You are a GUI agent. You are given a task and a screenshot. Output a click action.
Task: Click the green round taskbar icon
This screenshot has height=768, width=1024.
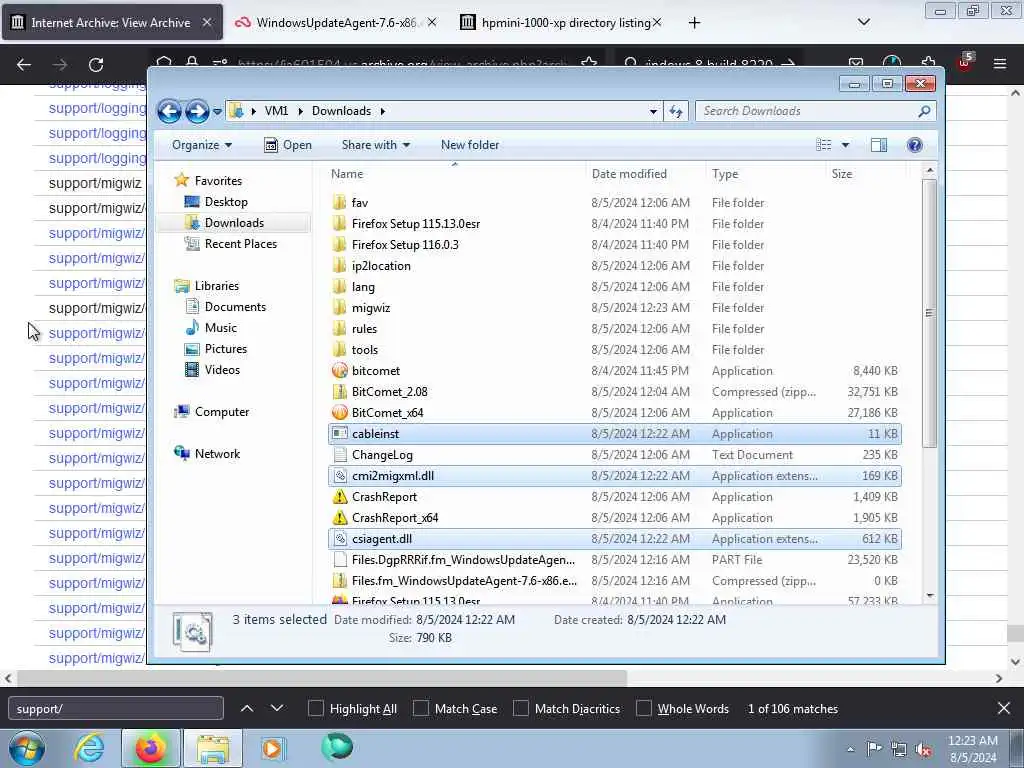[337, 747]
